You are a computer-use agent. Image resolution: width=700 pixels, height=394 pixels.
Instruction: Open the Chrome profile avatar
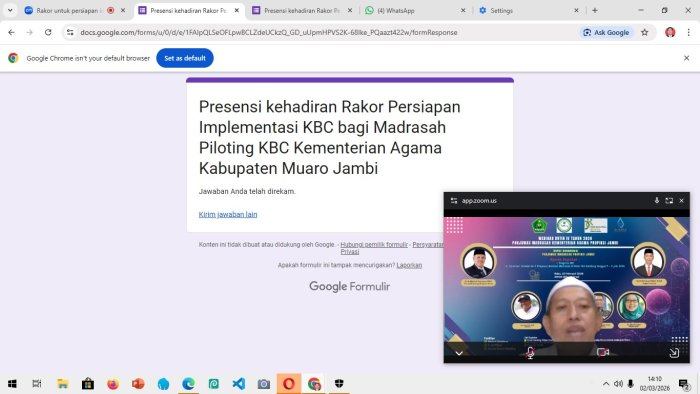[x=670, y=32]
